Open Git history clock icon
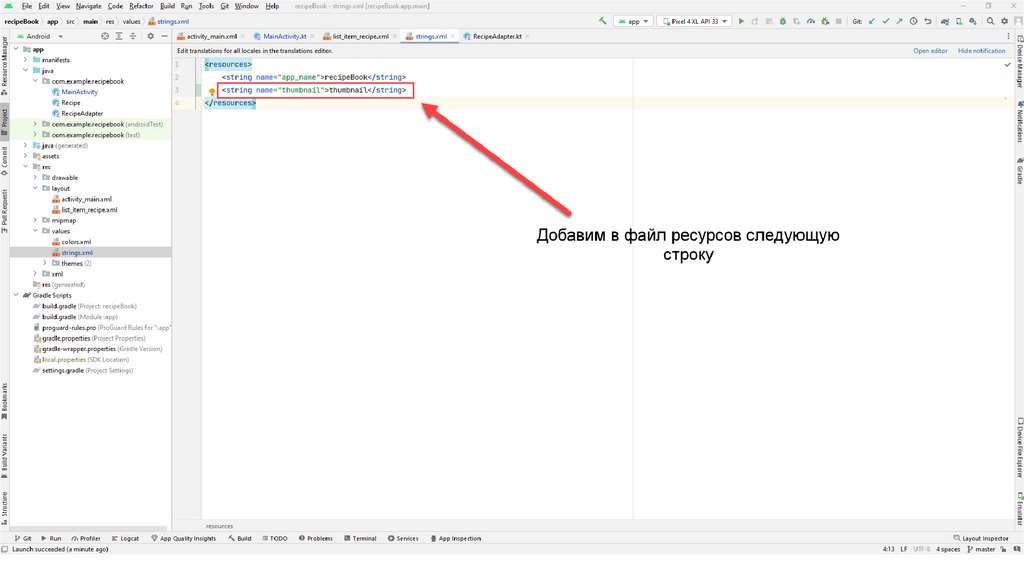The width and height of the screenshot is (1024, 574). [x=913, y=21]
